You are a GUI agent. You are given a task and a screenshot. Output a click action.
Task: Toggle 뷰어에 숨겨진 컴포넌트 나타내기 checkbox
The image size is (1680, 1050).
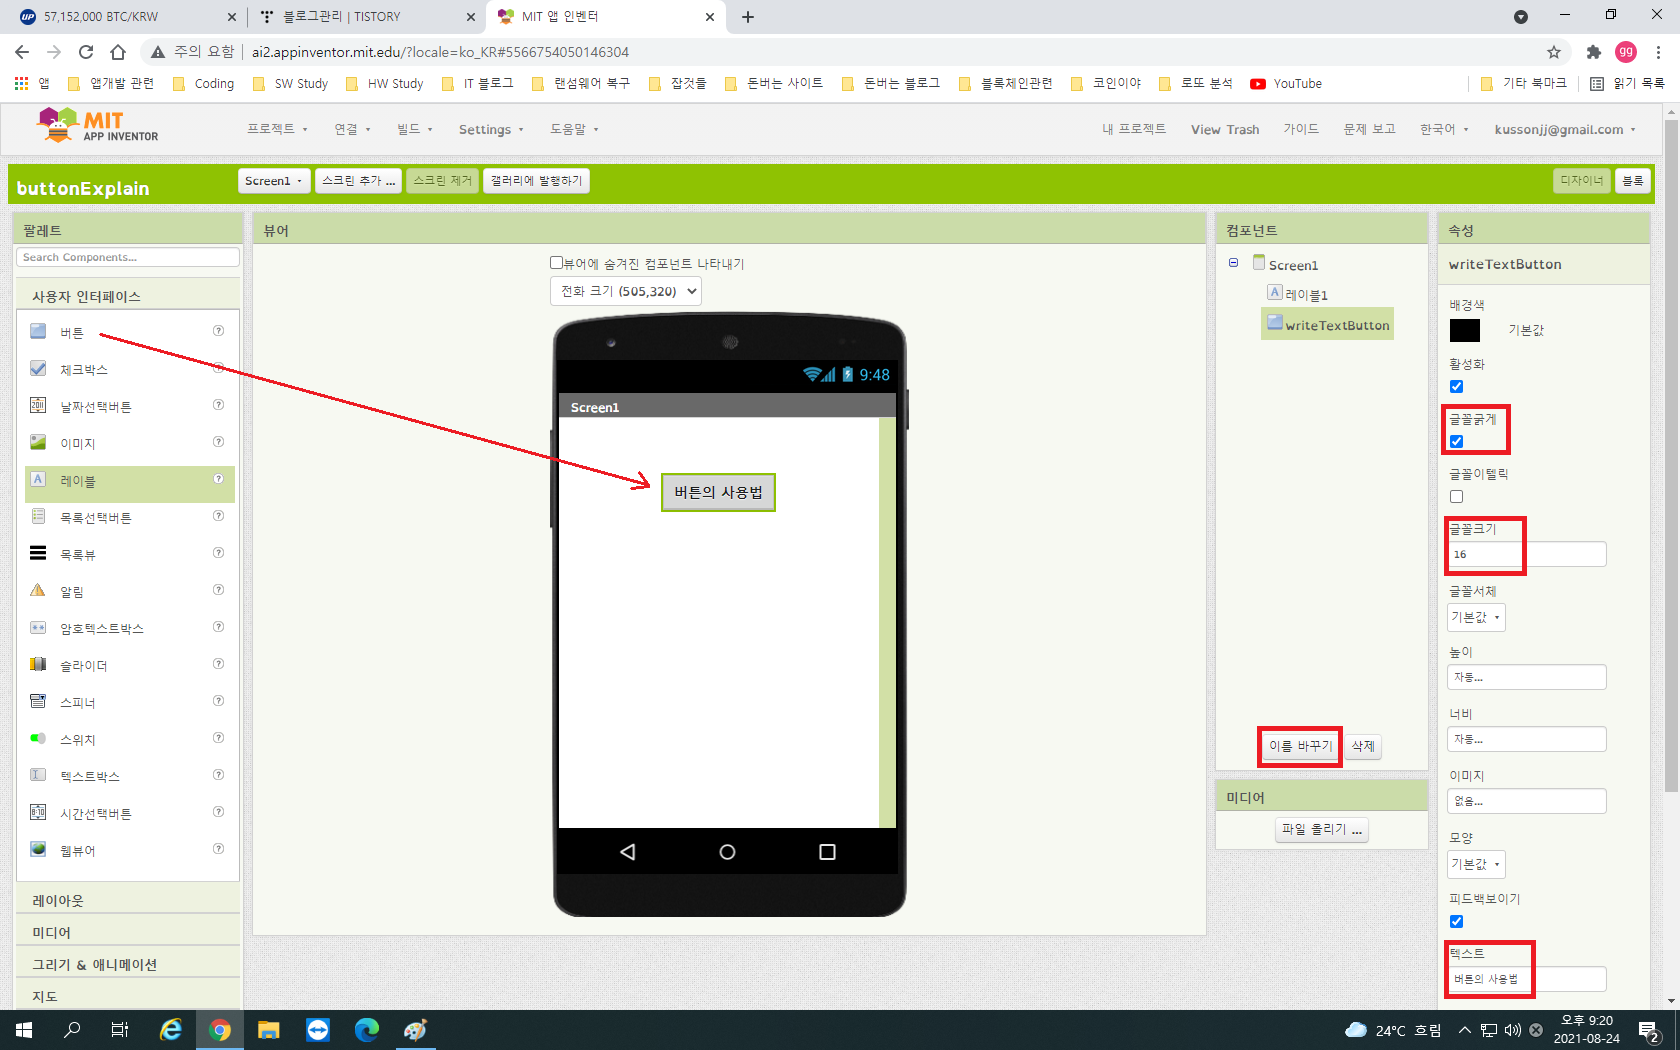[556, 263]
